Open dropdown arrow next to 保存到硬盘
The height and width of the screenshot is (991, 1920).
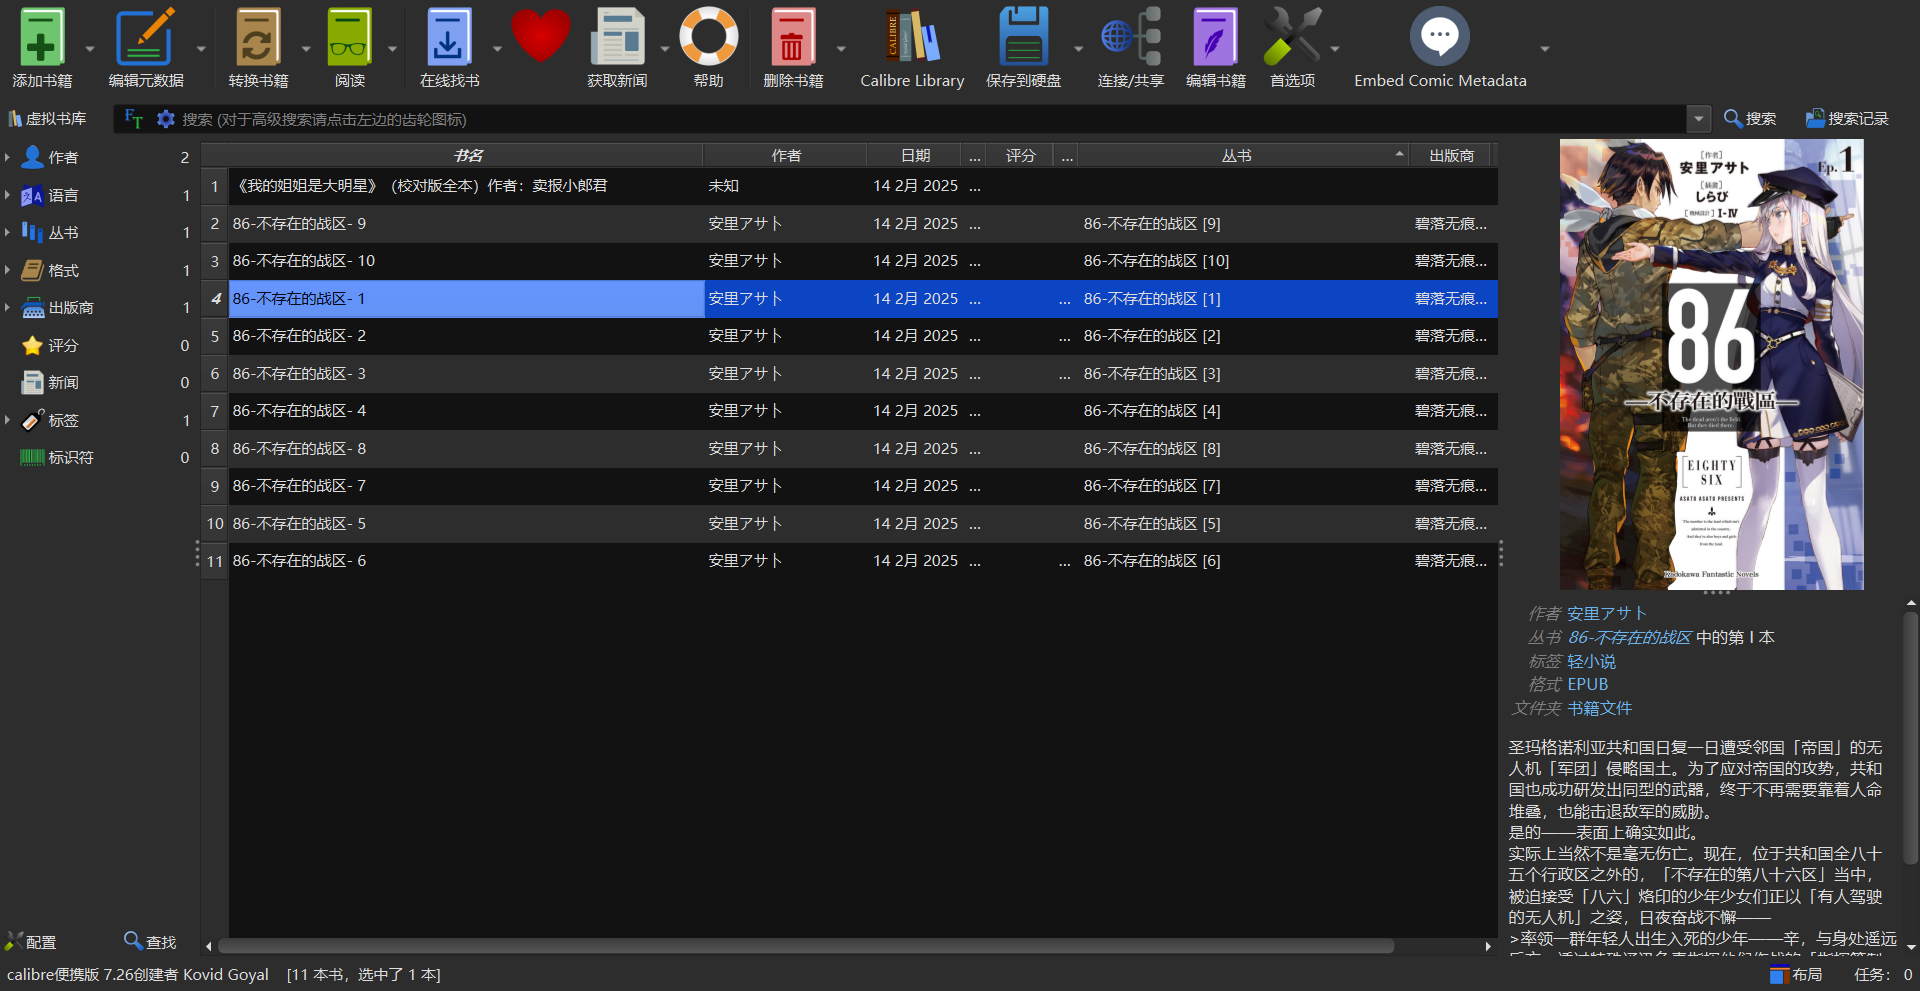pyautogui.click(x=1078, y=48)
